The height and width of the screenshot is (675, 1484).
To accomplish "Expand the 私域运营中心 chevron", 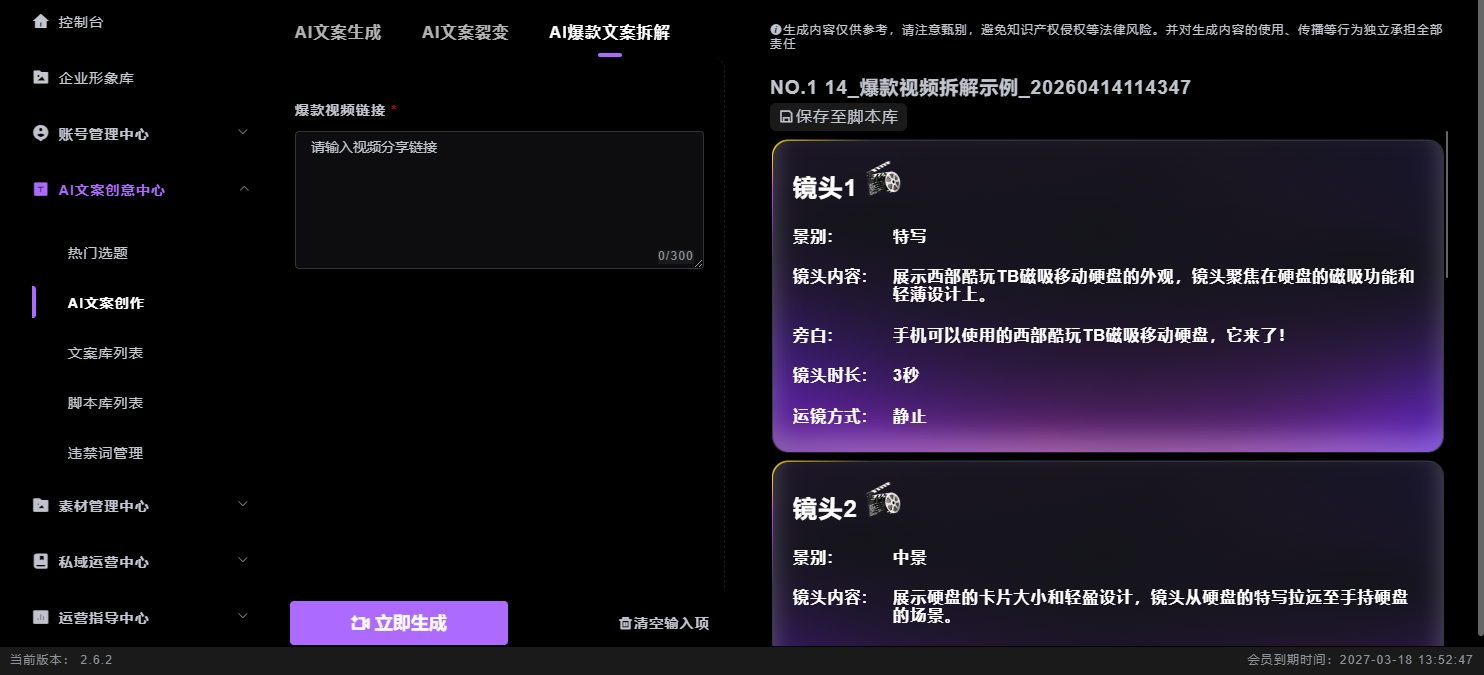I will [x=243, y=560].
